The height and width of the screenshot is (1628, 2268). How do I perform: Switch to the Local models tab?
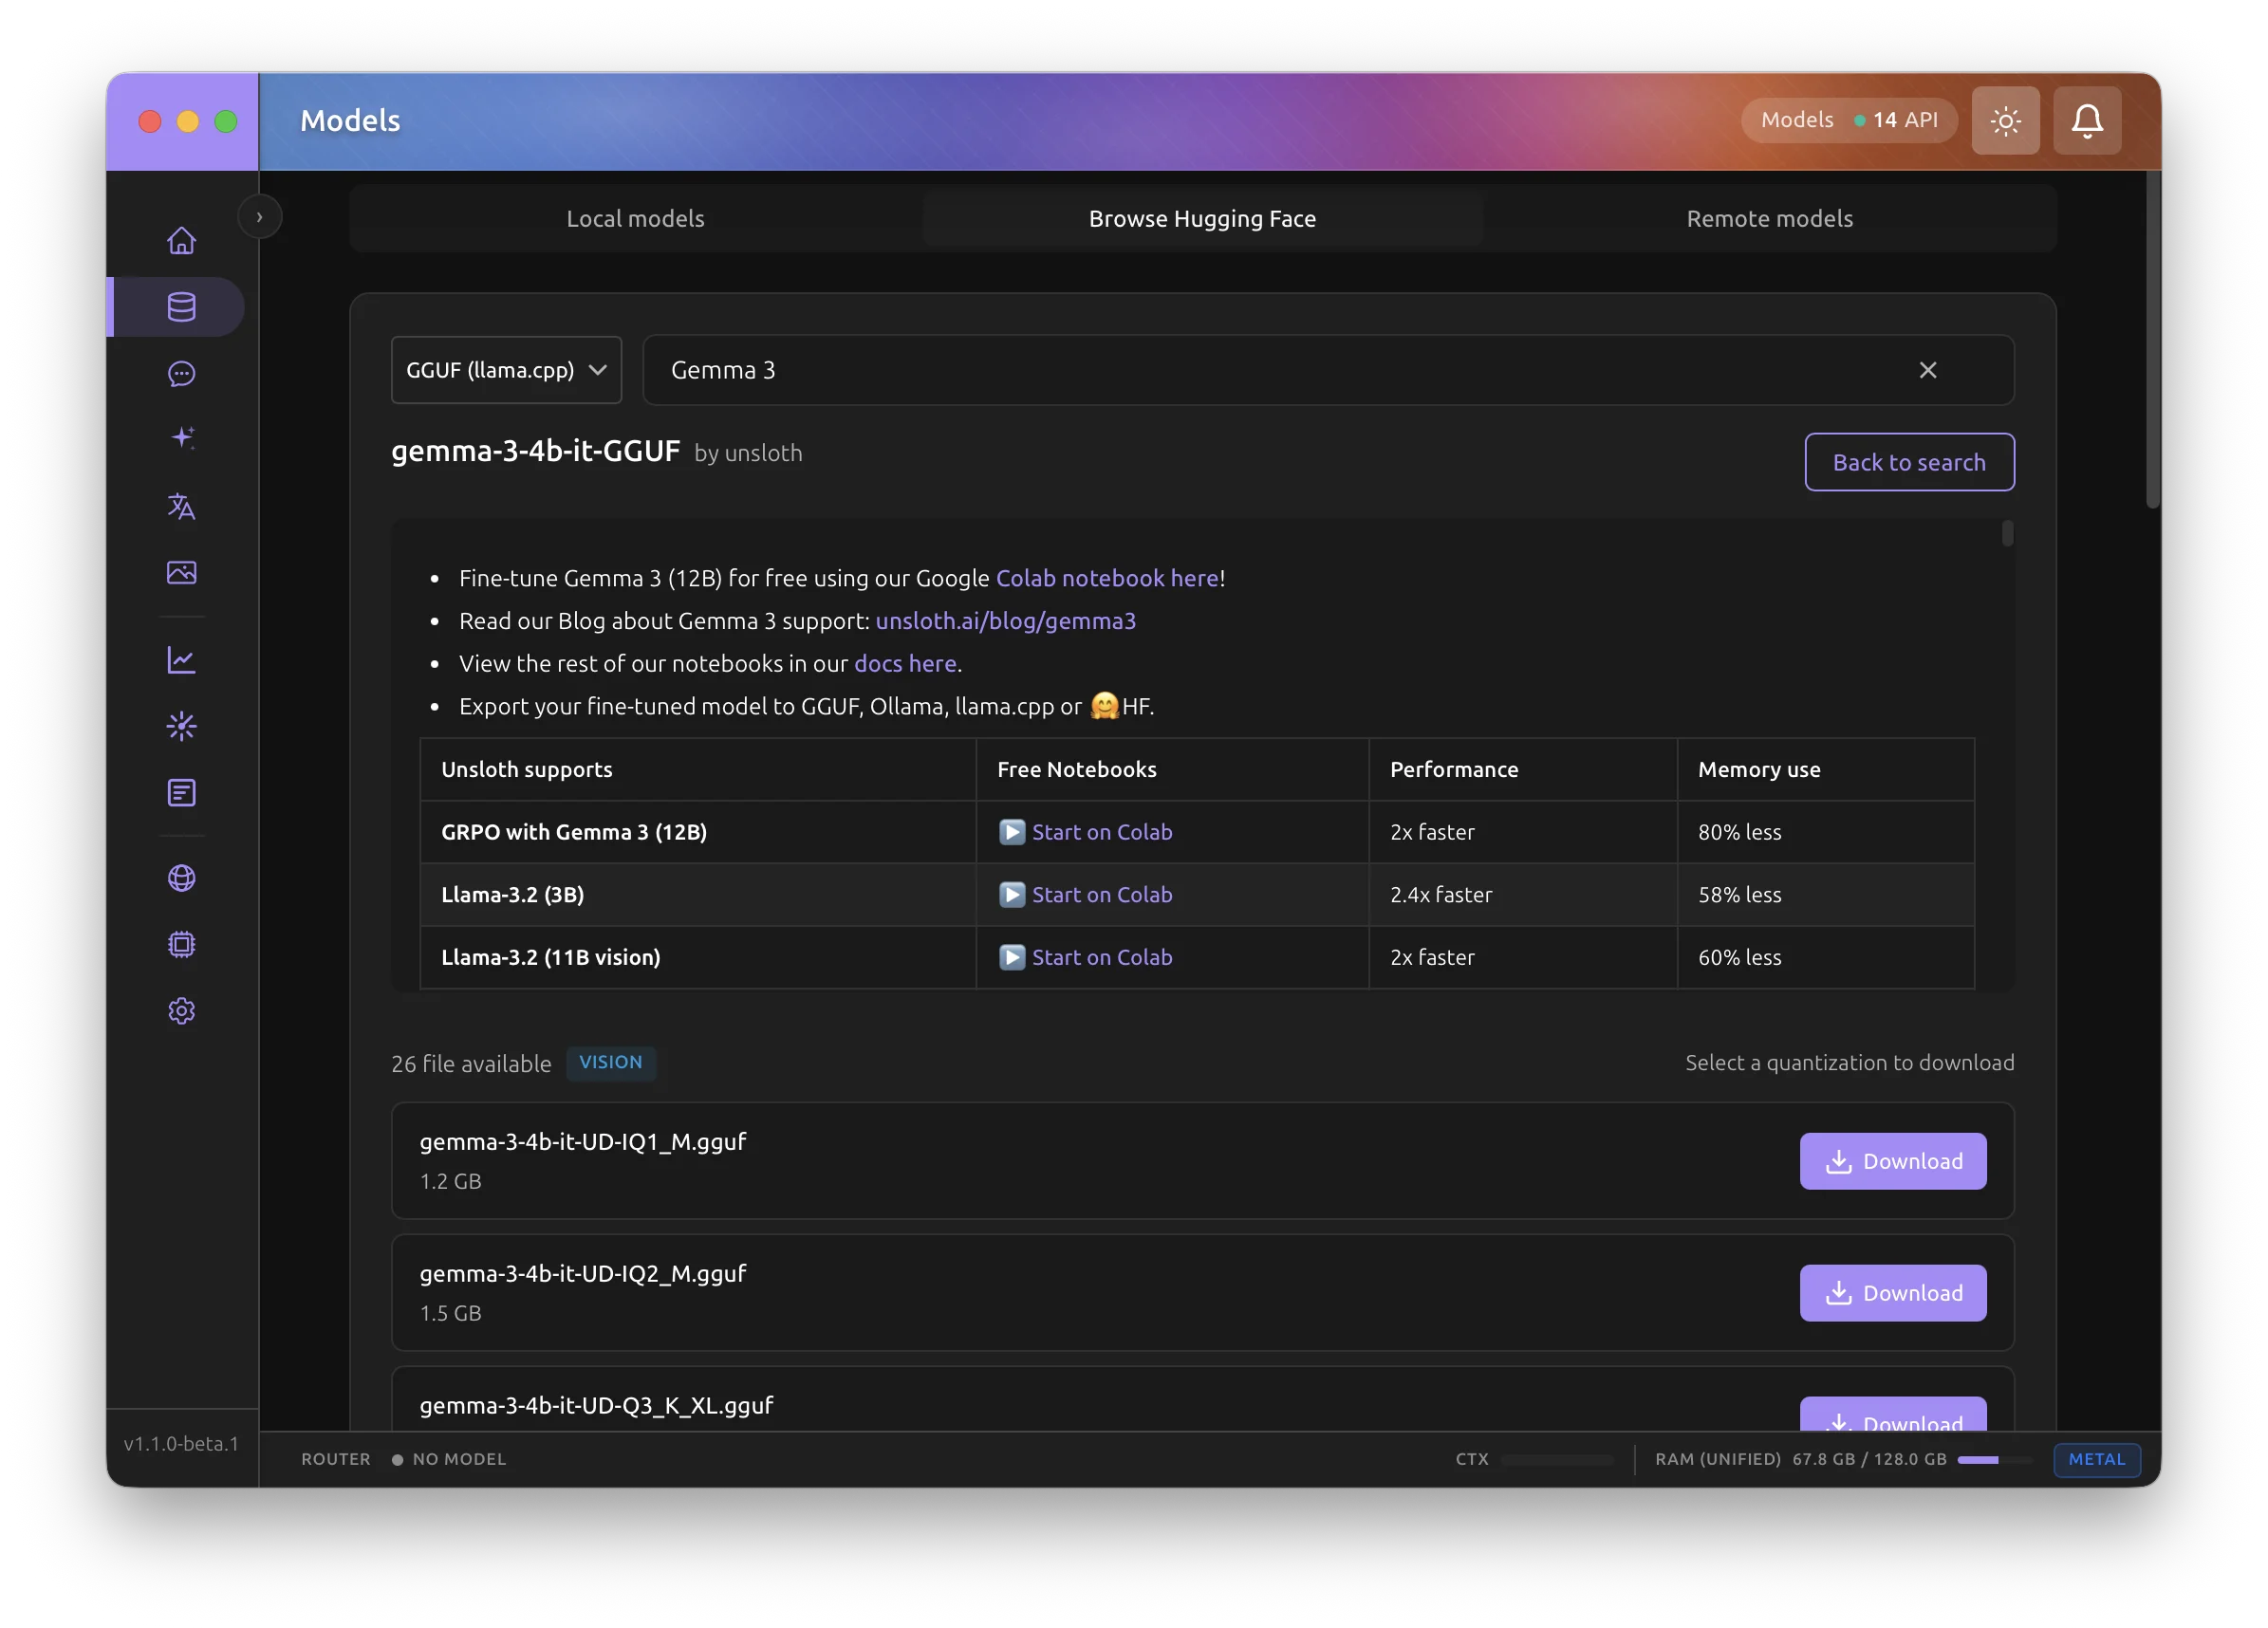635,218
